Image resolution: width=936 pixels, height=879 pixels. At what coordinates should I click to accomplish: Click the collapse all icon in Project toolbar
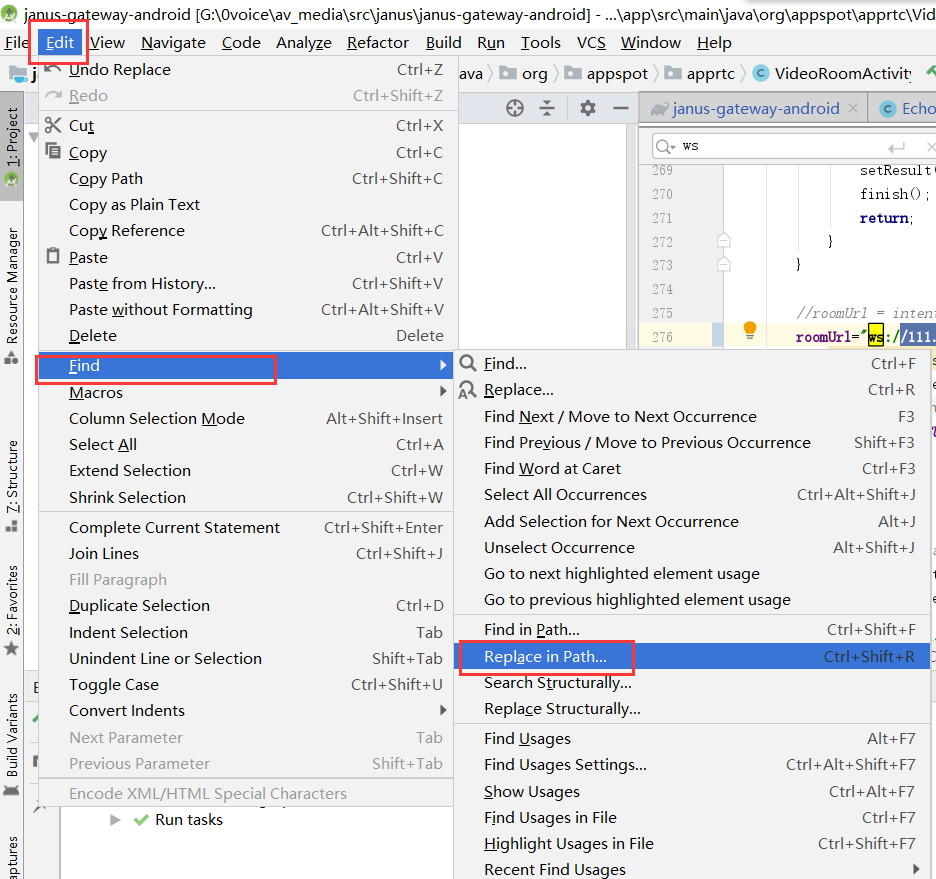[547, 108]
